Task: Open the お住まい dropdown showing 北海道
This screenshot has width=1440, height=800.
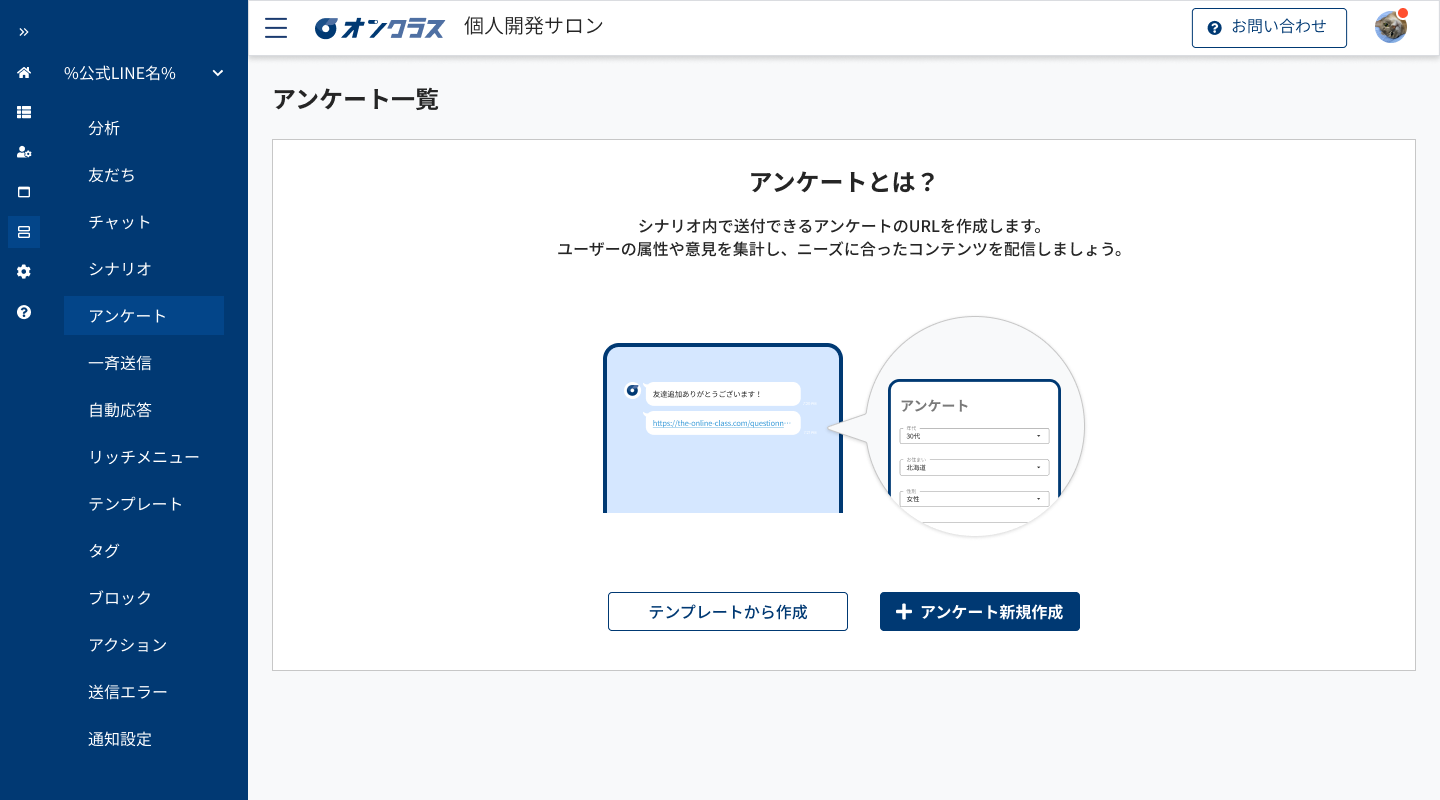Action: click(x=973, y=467)
